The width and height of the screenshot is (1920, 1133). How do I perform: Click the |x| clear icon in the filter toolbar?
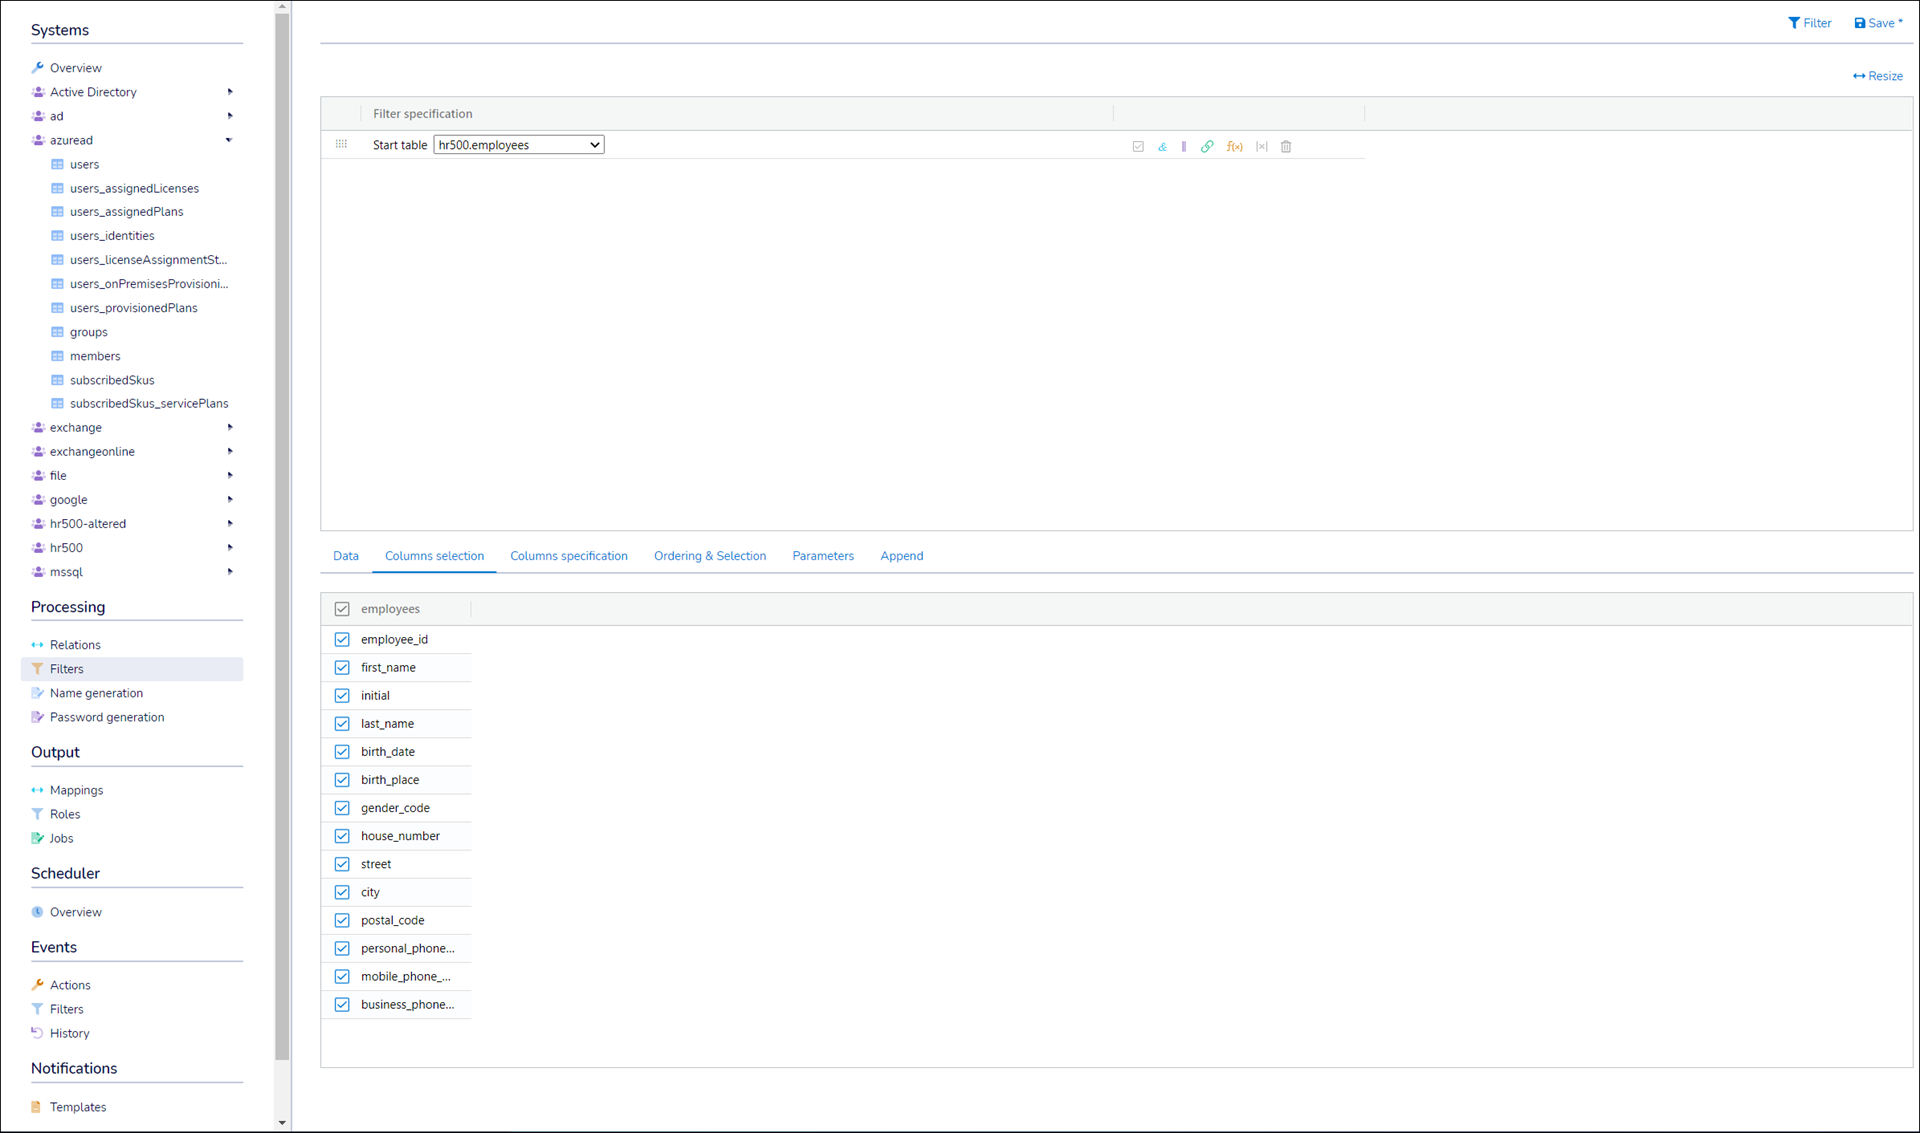coord(1260,146)
